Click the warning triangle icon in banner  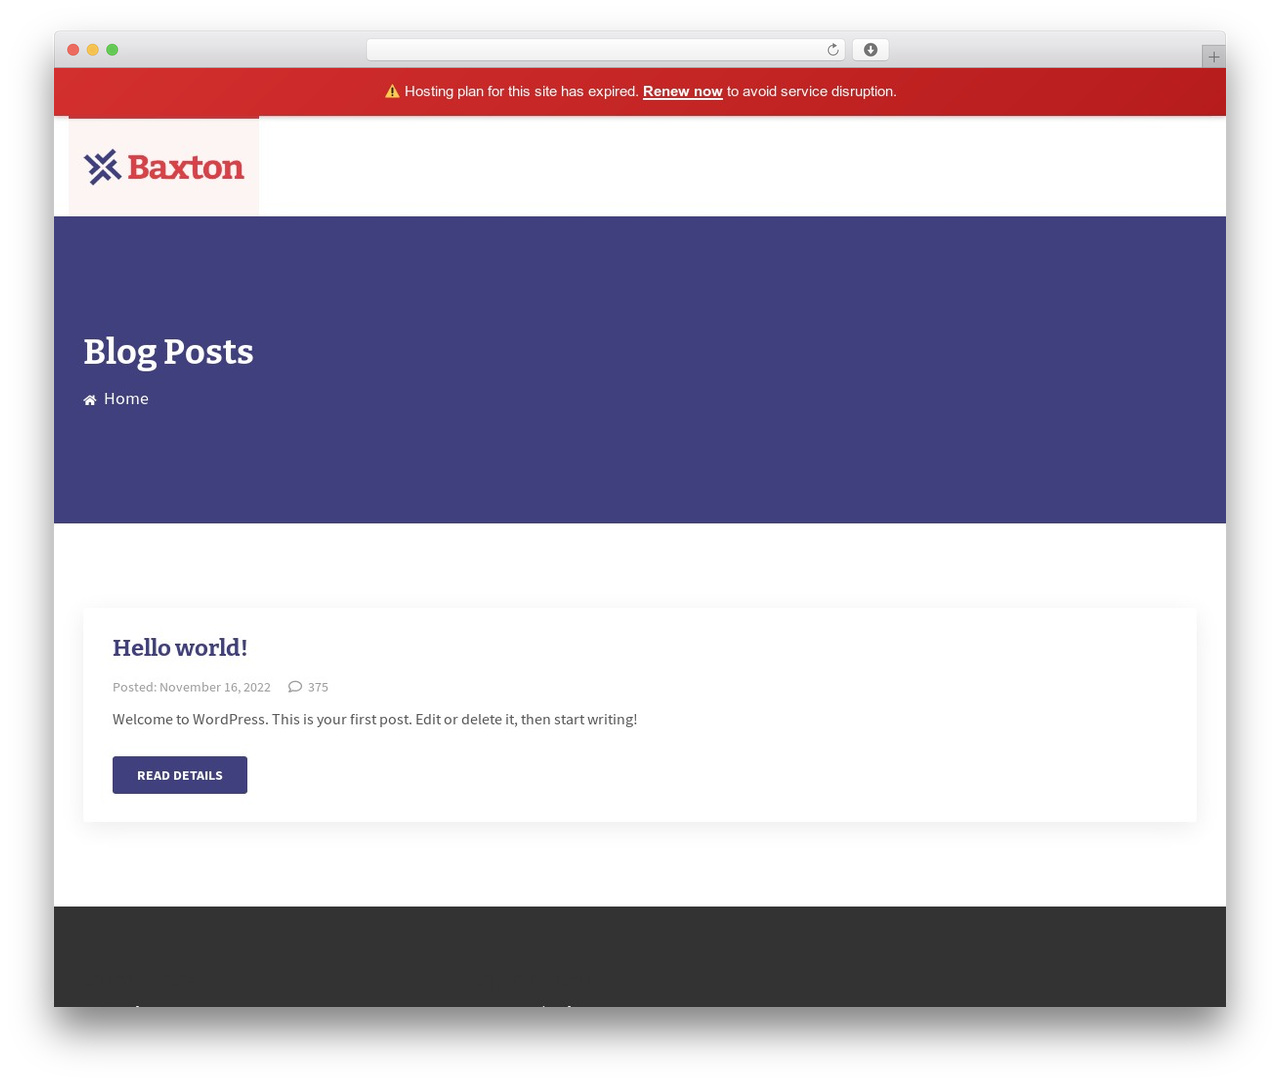tap(392, 91)
